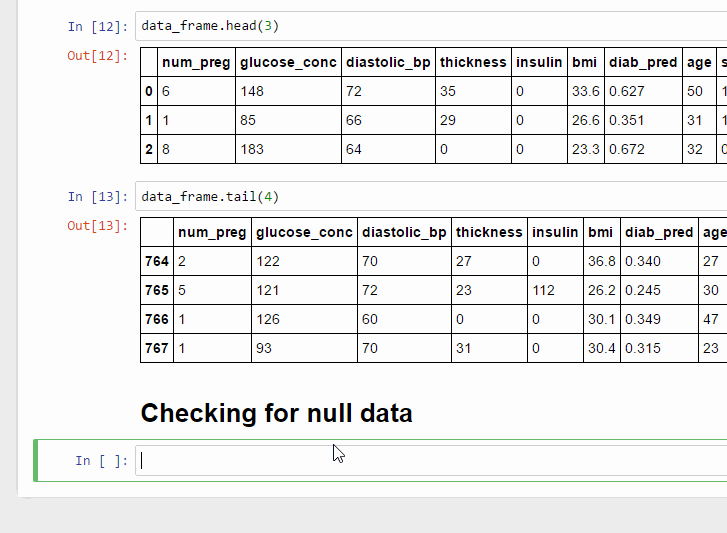Click bmi value 30.4 in row 767

(x=602, y=348)
